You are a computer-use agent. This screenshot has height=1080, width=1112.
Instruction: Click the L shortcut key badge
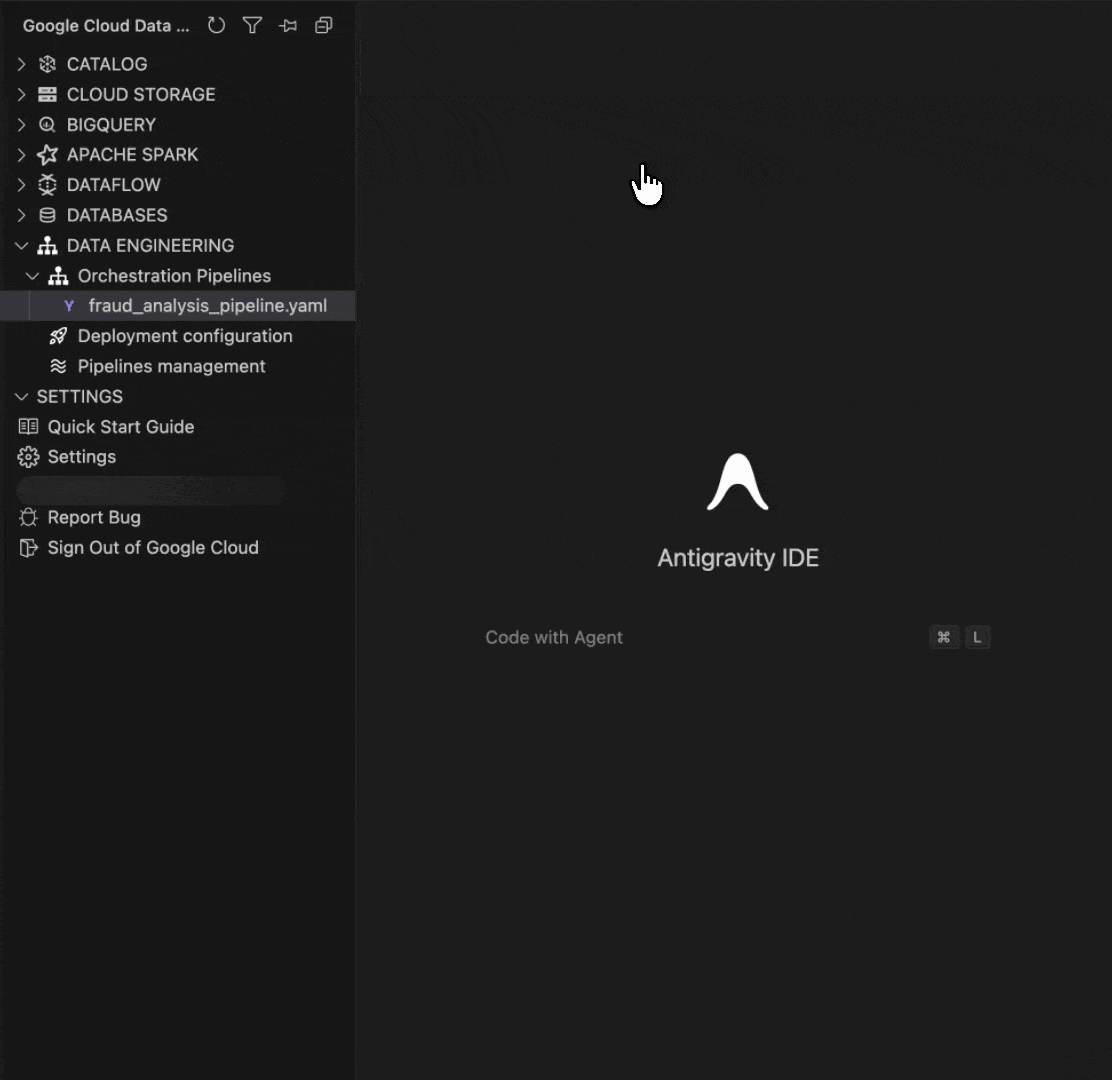(x=977, y=638)
